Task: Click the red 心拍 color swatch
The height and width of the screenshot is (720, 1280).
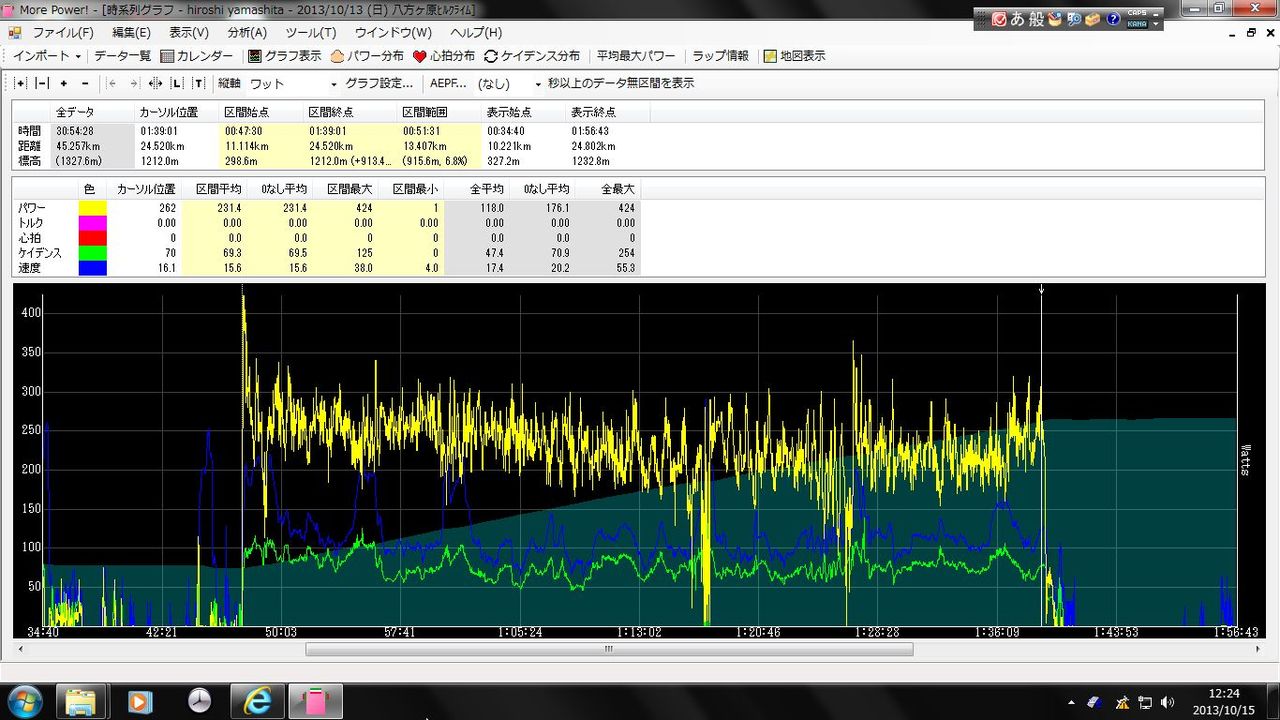Action: coord(92,238)
